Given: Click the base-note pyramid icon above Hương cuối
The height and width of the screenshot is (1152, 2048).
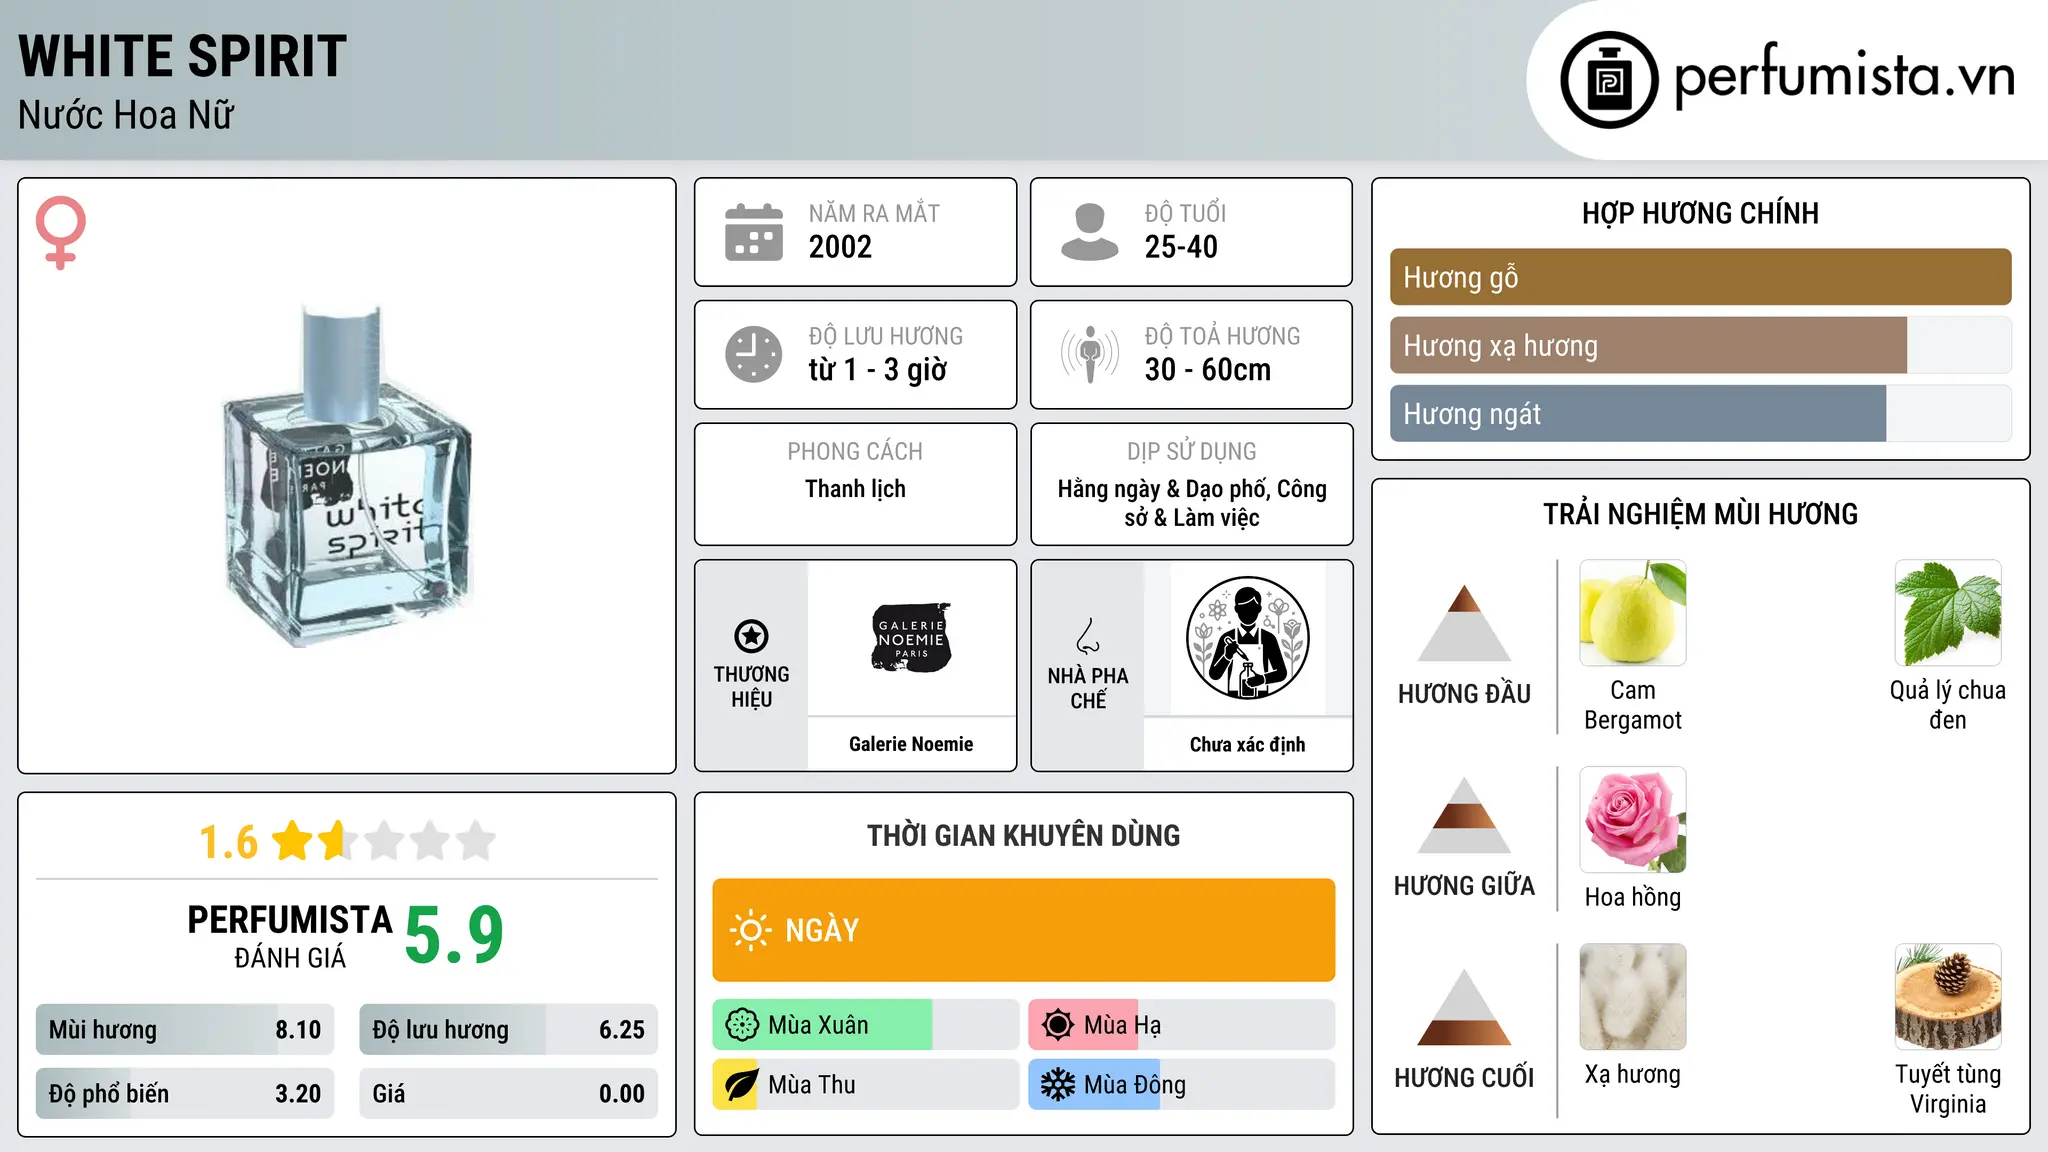Looking at the screenshot, I should [1464, 1007].
